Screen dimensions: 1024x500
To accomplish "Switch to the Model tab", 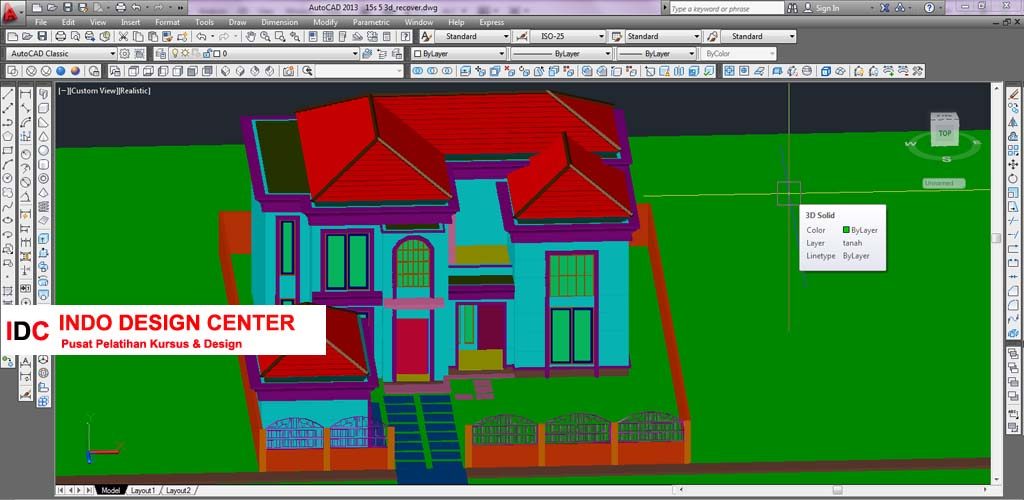I will point(110,490).
